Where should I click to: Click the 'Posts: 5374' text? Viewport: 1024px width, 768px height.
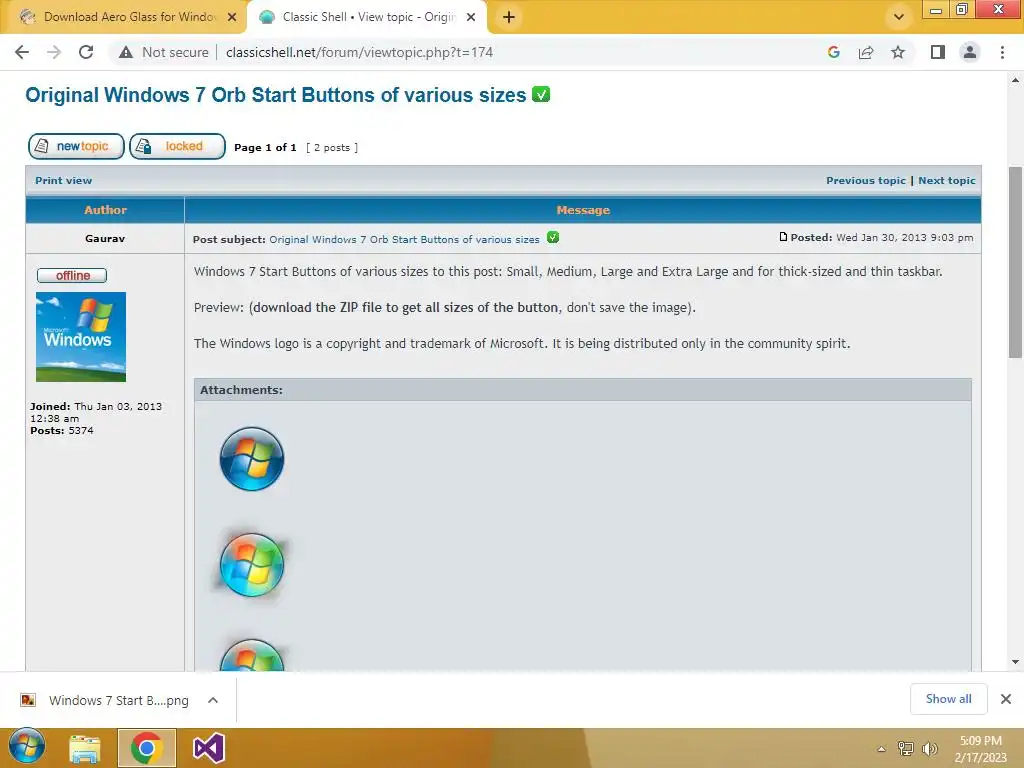pyautogui.click(x=61, y=430)
